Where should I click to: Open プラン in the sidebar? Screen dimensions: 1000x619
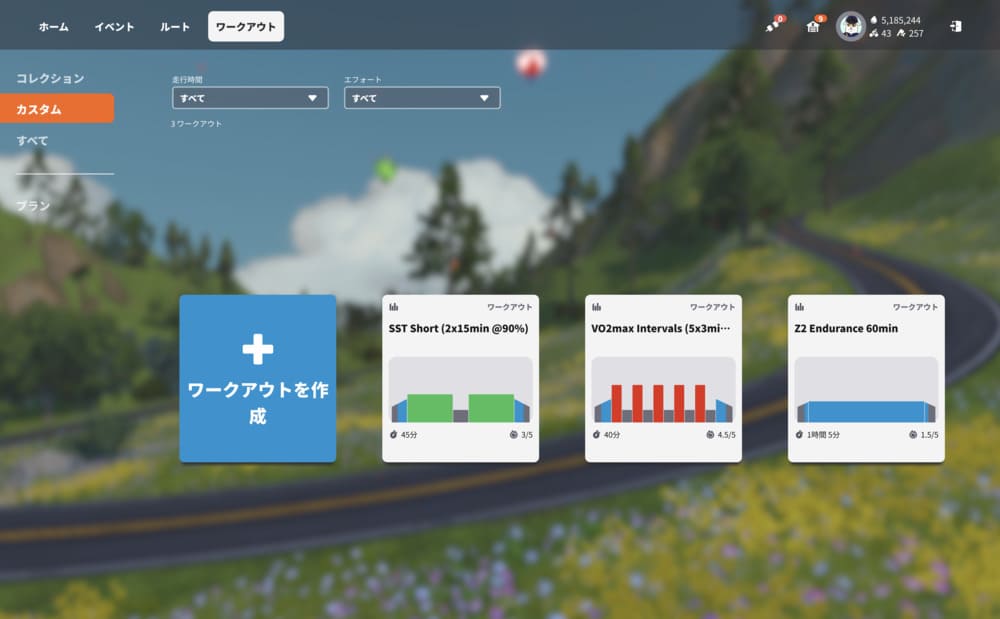(33, 206)
